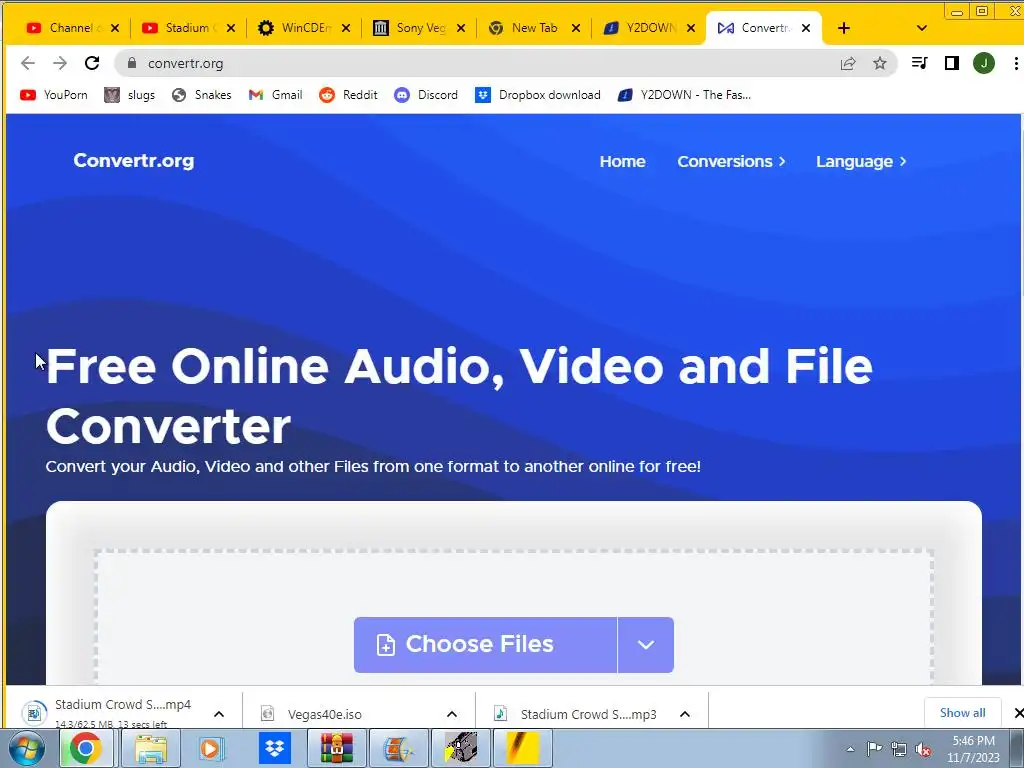Switch to the Y2DOWN tab
This screenshot has width=1024, height=768.
pyautogui.click(x=647, y=28)
